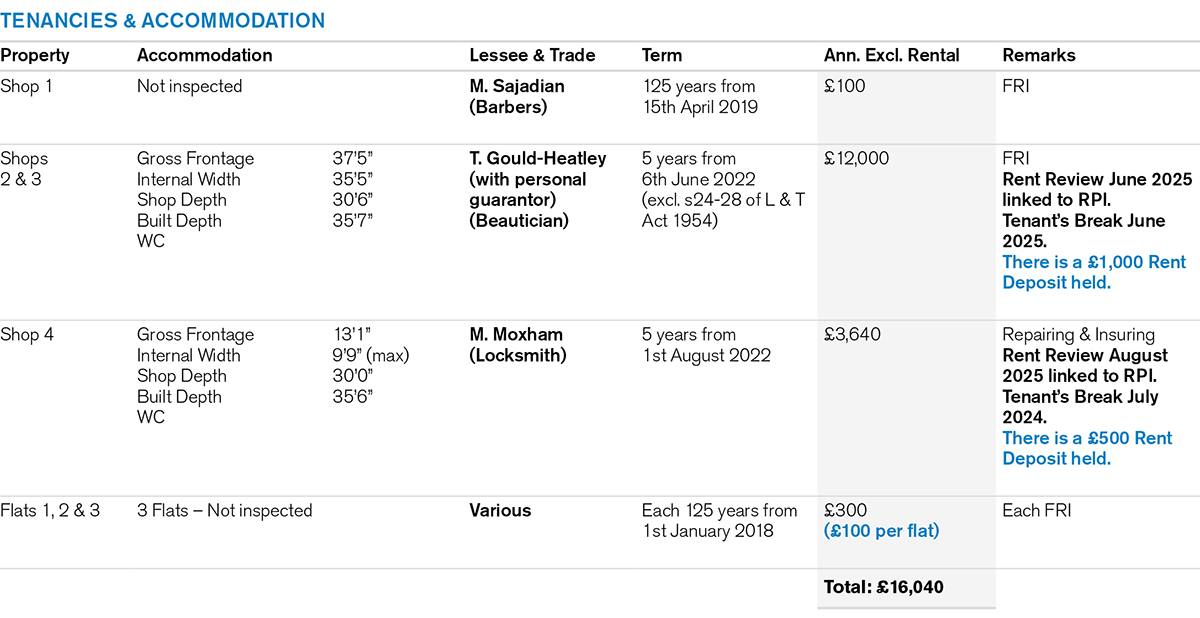
Task: Click the Term column header
Action: click(x=662, y=55)
